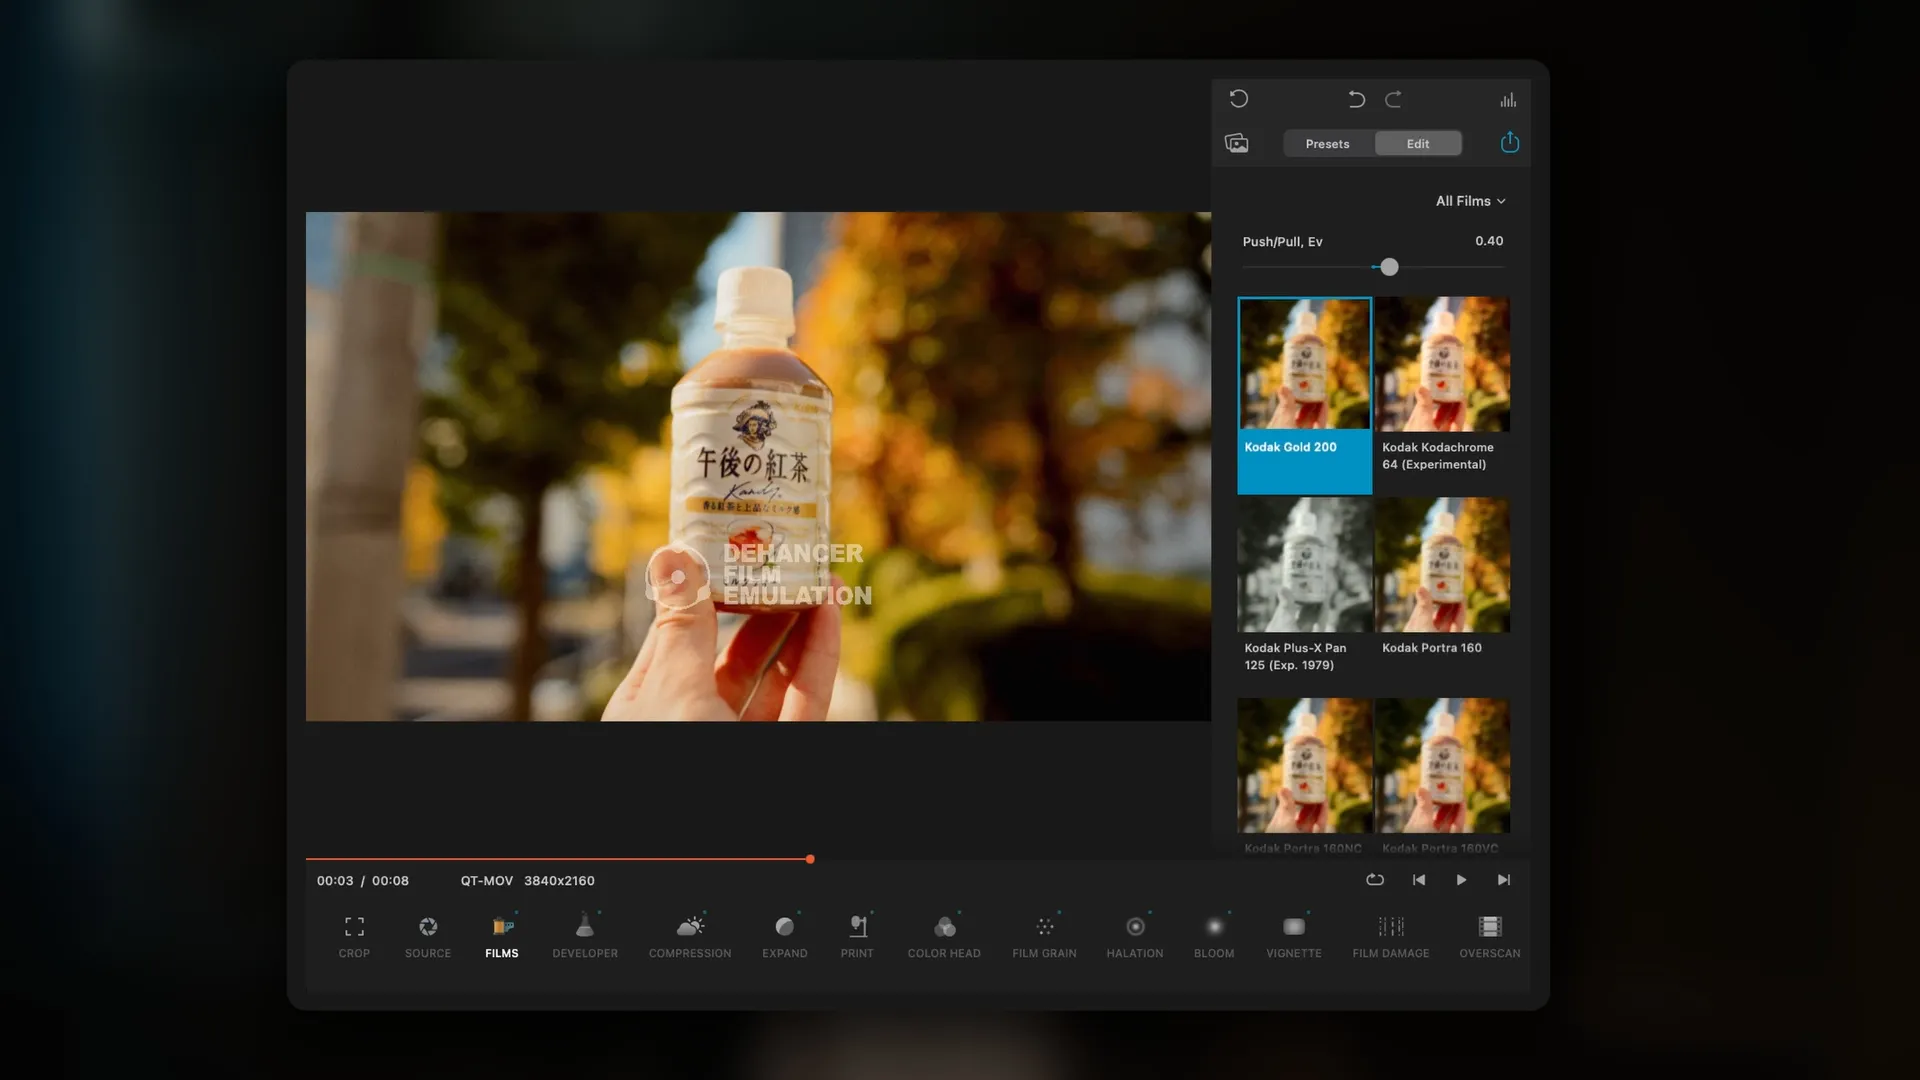Click the export share icon
Screen dimensions: 1920x1080
click(1510, 142)
